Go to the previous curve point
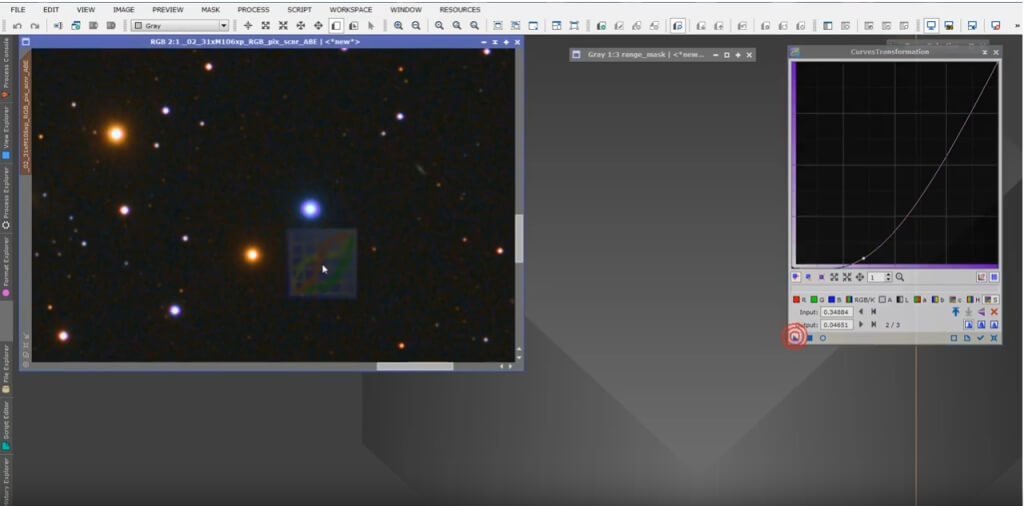This screenshot has width=1024, height=506. click(861, 311)
